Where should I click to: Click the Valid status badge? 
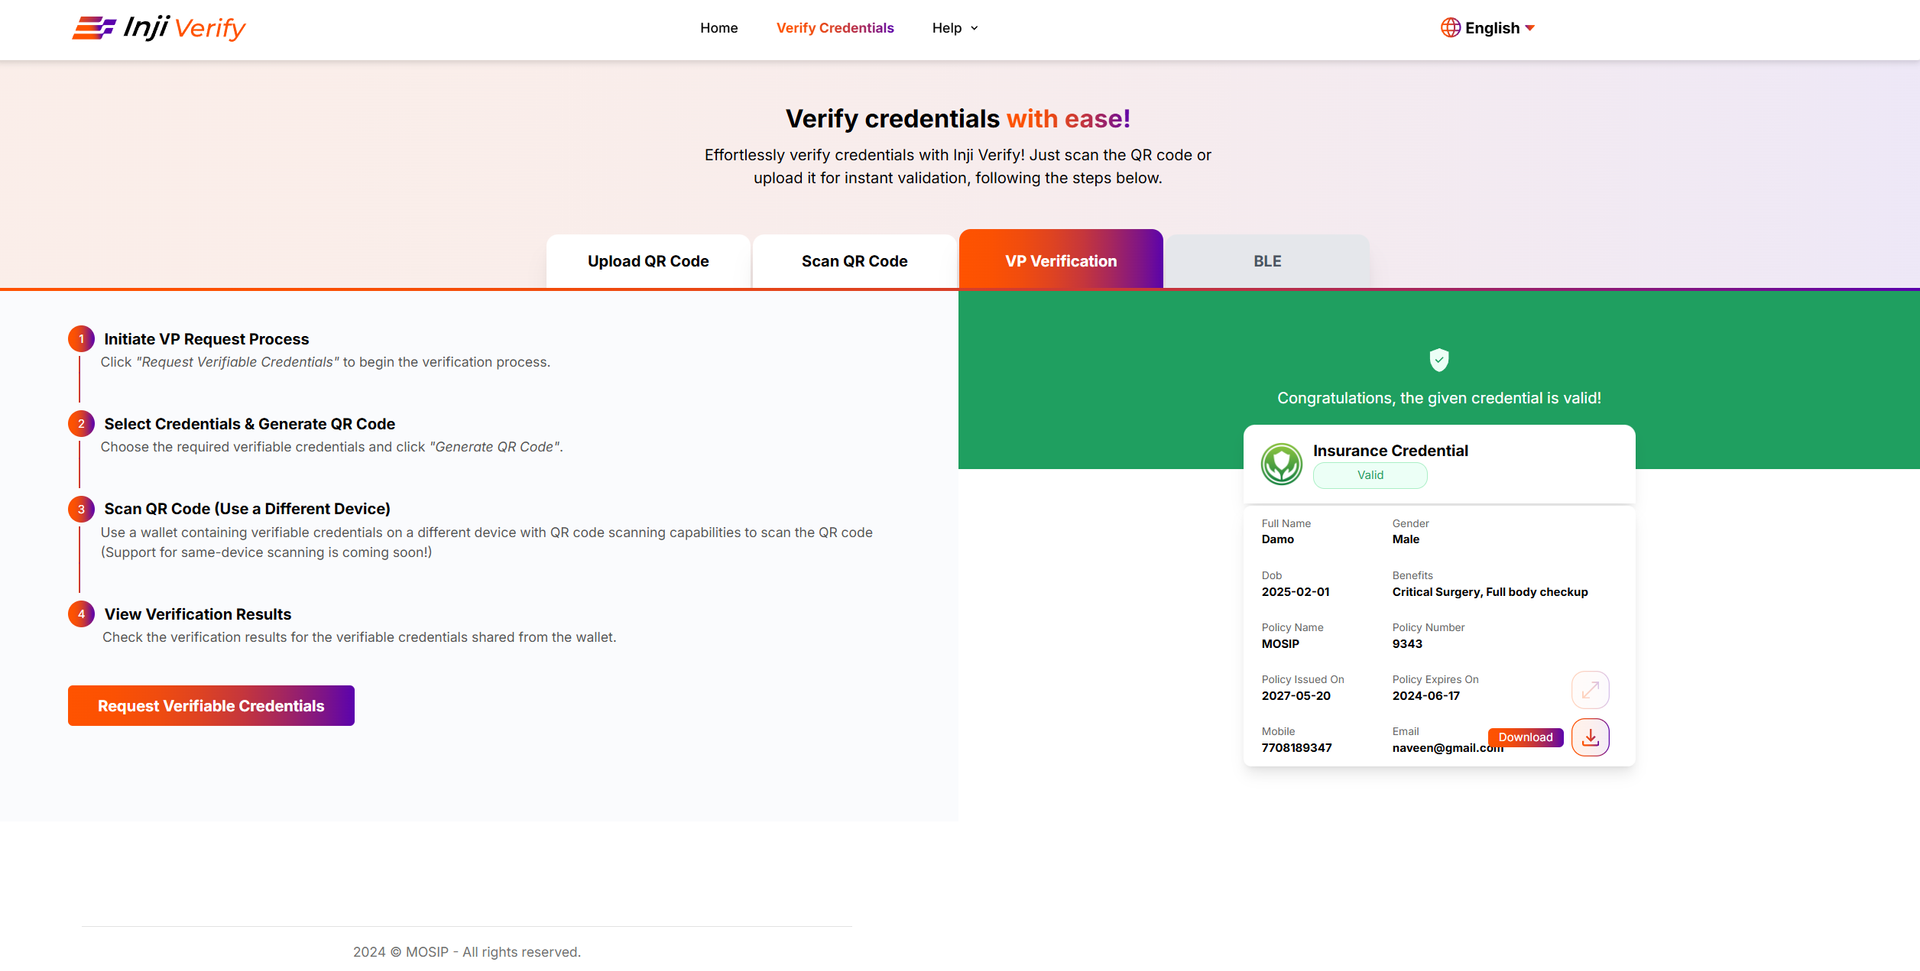click(1370, 476)
